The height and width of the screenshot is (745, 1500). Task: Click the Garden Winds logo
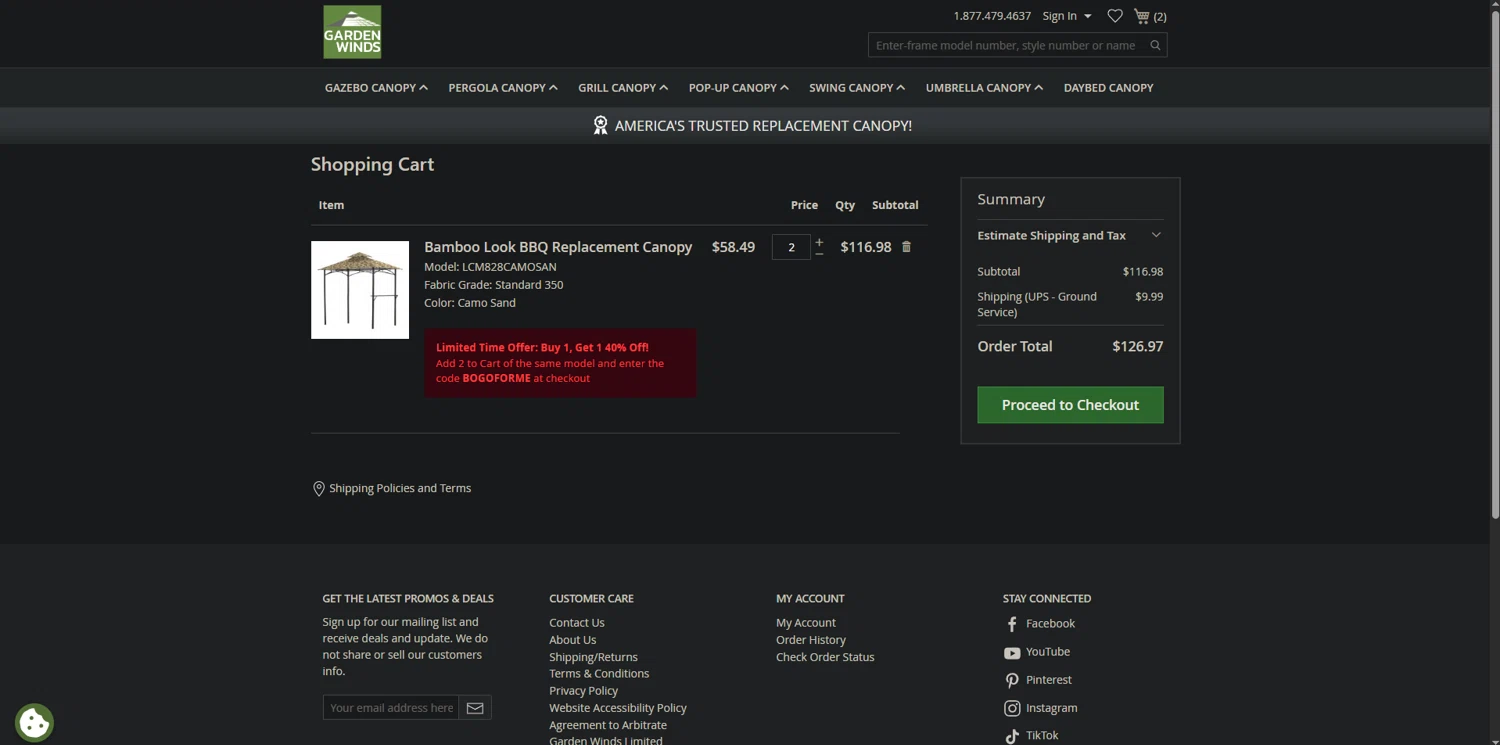[x=352, y=32]
